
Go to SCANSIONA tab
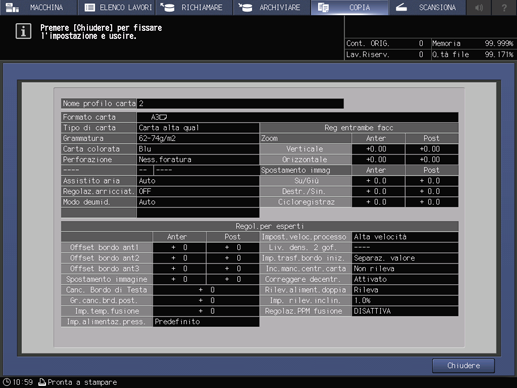(x=427, y=7)
